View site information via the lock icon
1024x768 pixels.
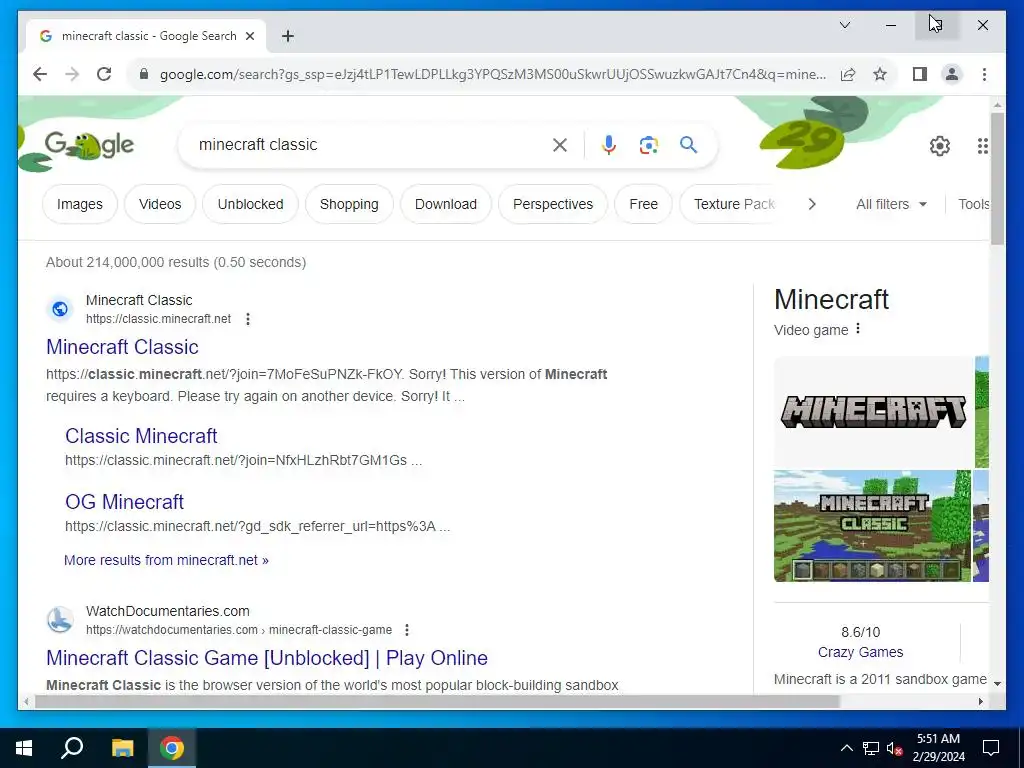click(x=144, y=74)
